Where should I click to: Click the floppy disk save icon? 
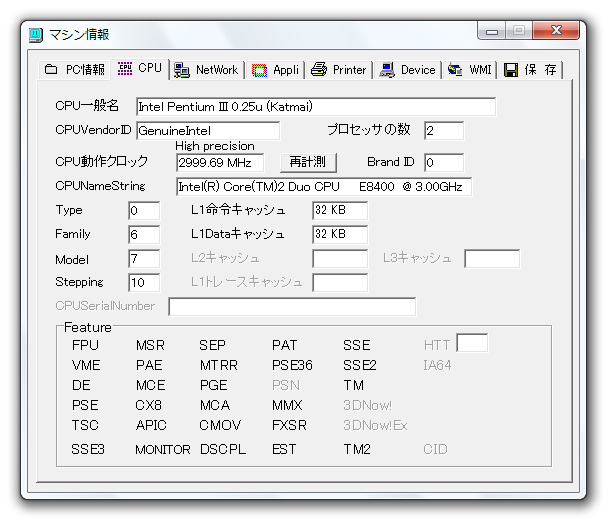(511, 70)
